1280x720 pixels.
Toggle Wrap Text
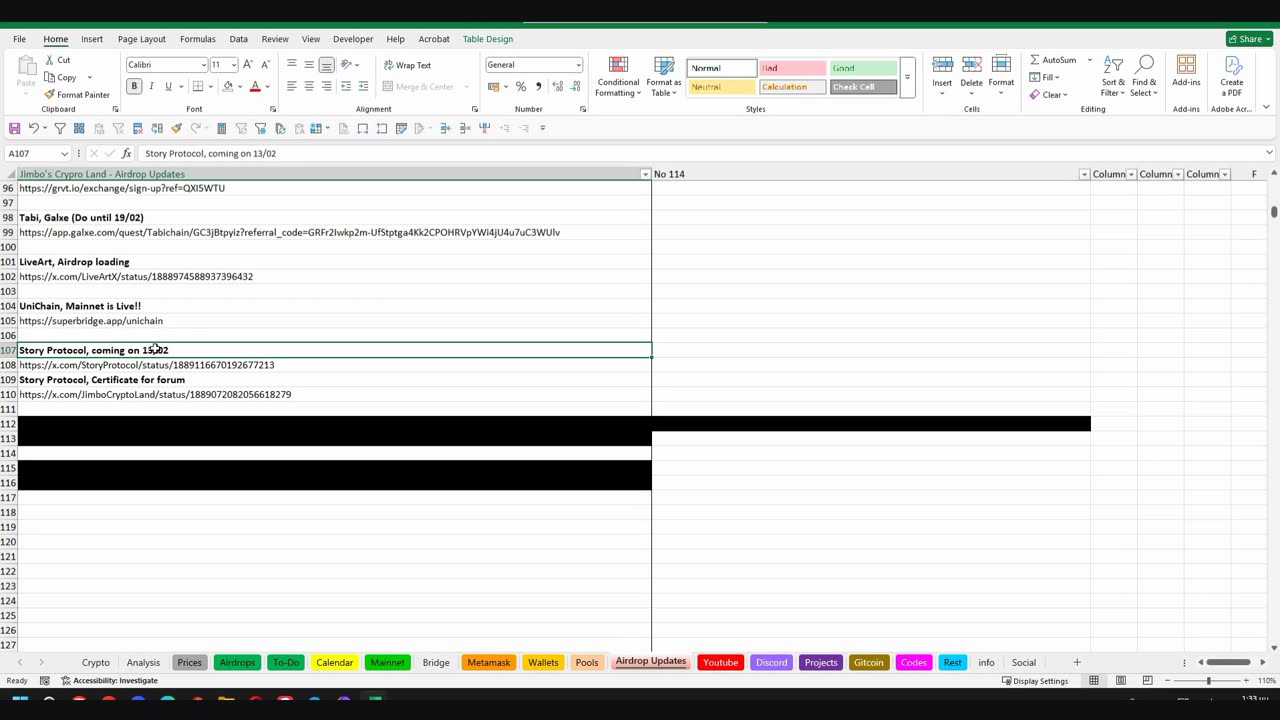point(407,65)
